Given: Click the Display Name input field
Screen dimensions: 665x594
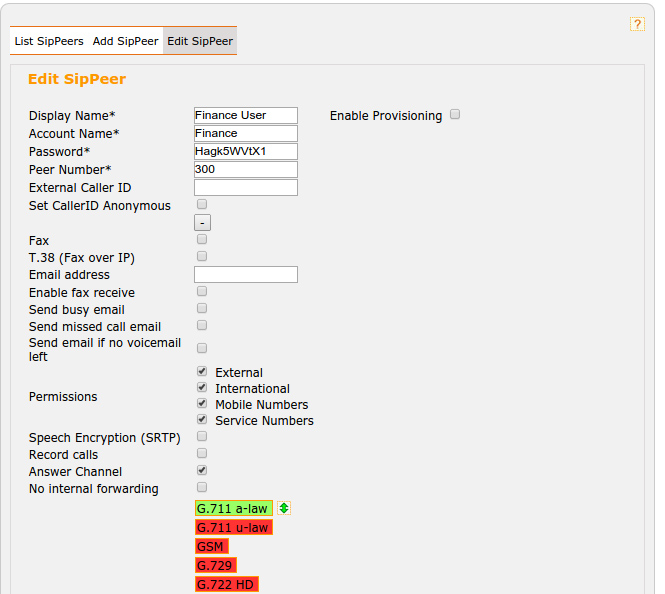Looking at the screenshot, I should pyautogui.click(x=246, y=115).
